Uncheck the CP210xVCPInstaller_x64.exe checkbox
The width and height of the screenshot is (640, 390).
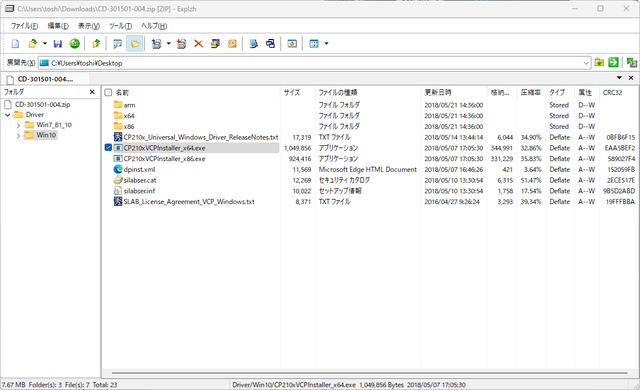tap(108, 148)
